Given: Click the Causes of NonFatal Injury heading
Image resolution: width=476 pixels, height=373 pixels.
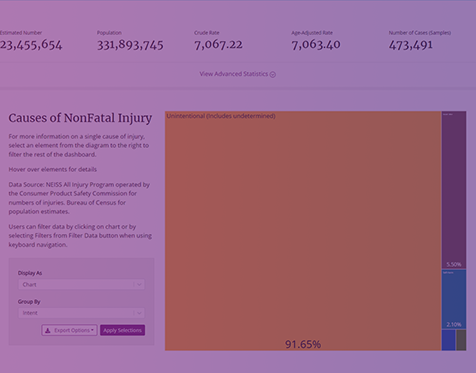Looking at the screenshot, I should pyautogui.click(x=80, y=118).
